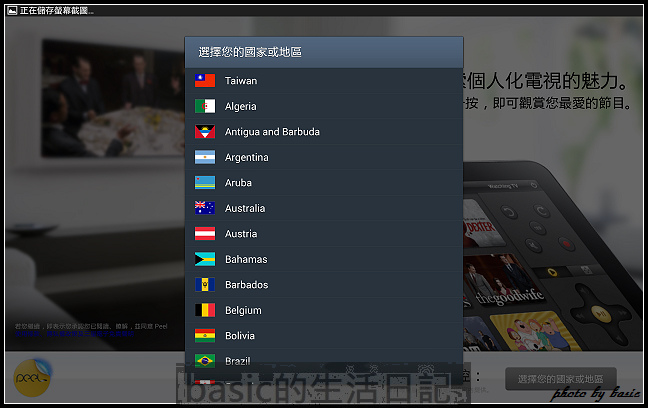Click the Aruba flag icon
Viewport: 648px width, 408px height.
pyautogui.click(x=205, y=183)
